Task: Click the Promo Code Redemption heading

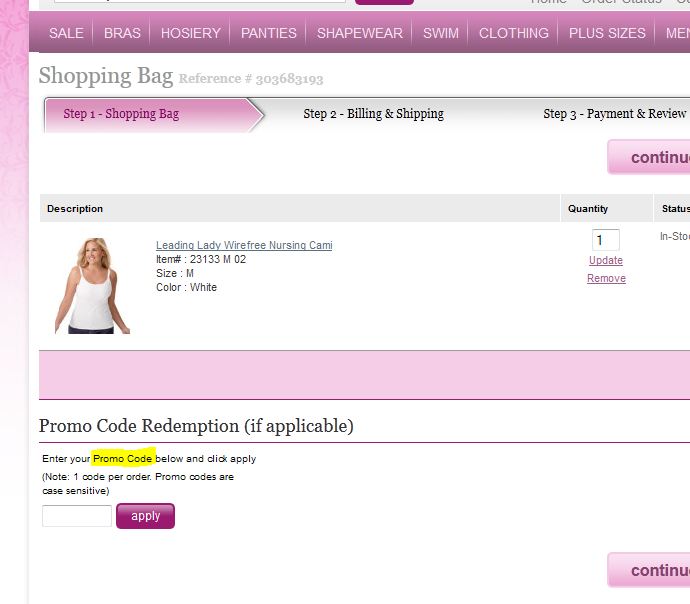Action: (x=196, y=426)
